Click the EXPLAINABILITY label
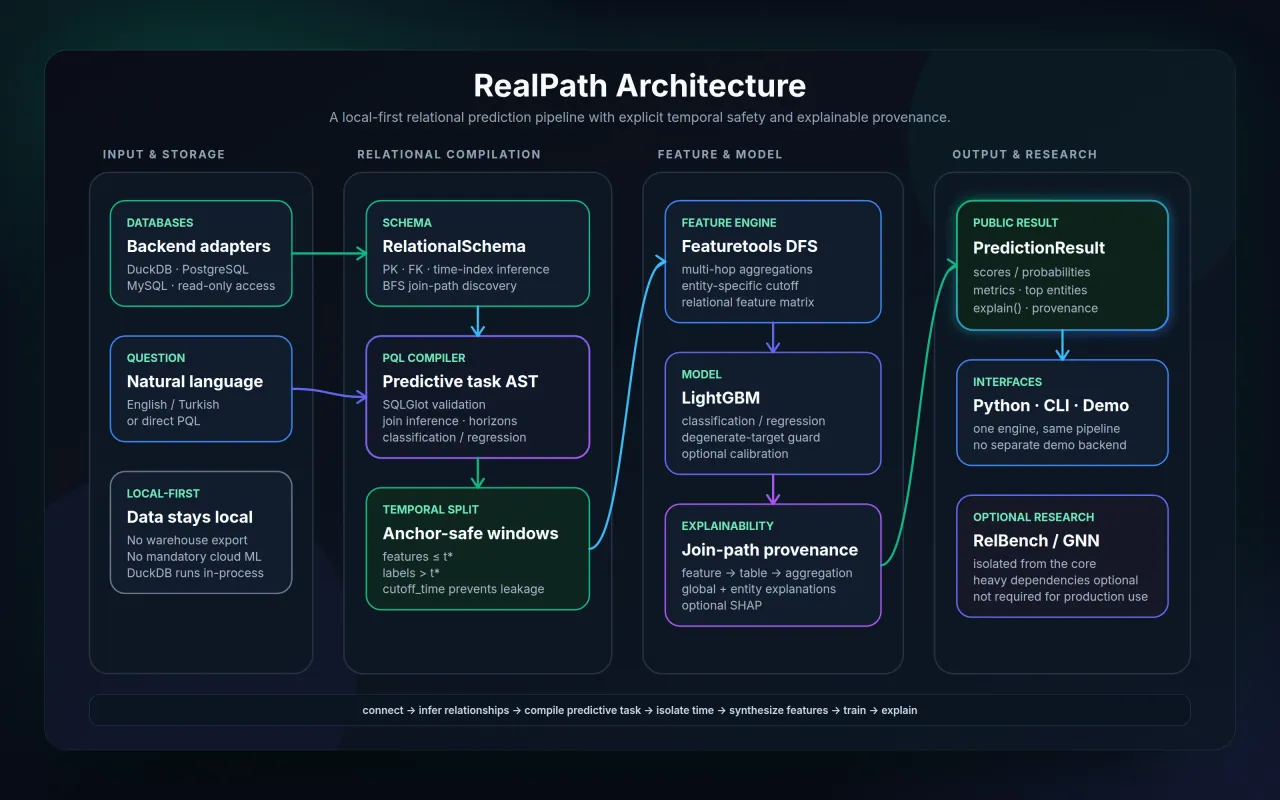 pos(728,526)
